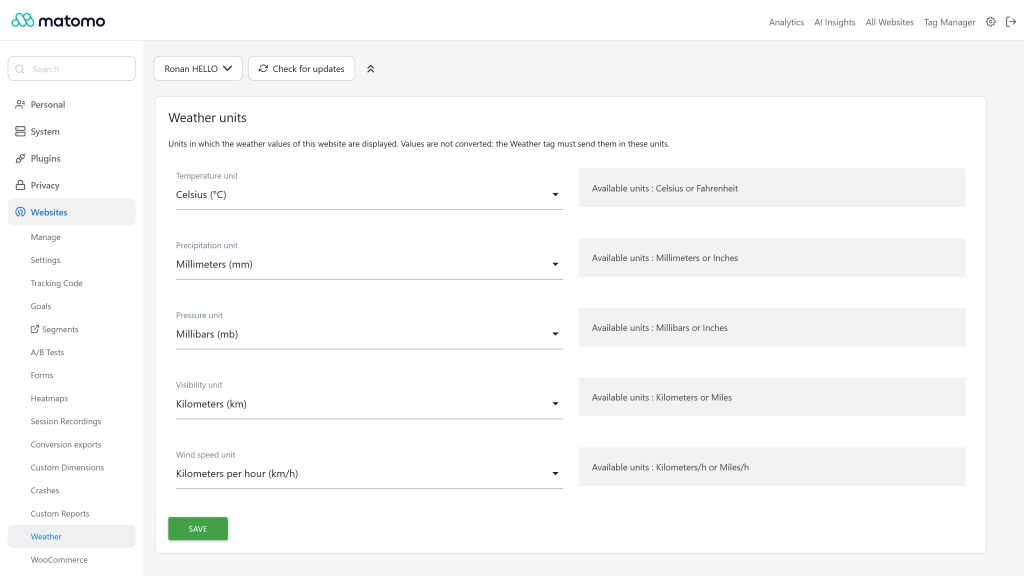Open the Ronan HELLO website selector
The width and height of the screenshot is (1024, 576).
point(198,69)
